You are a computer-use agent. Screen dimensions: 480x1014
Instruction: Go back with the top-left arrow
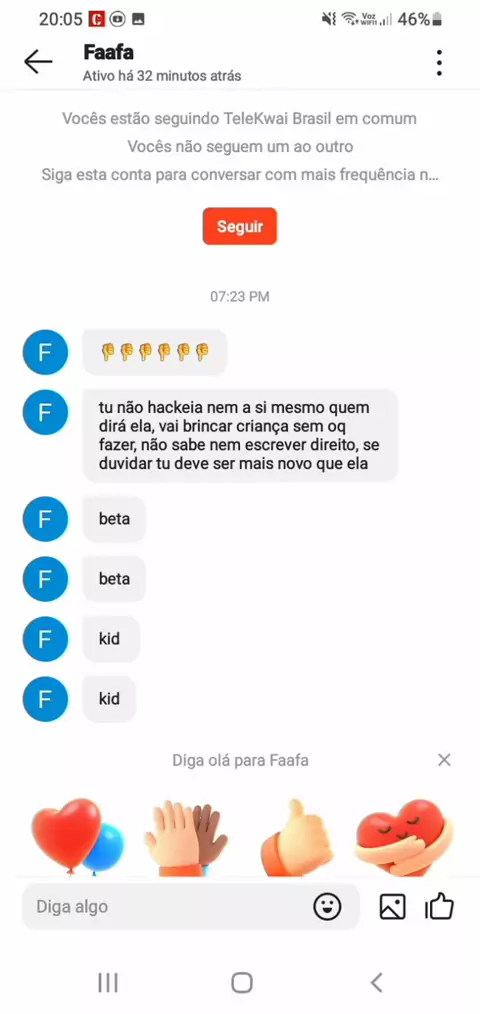pos(38,62)
